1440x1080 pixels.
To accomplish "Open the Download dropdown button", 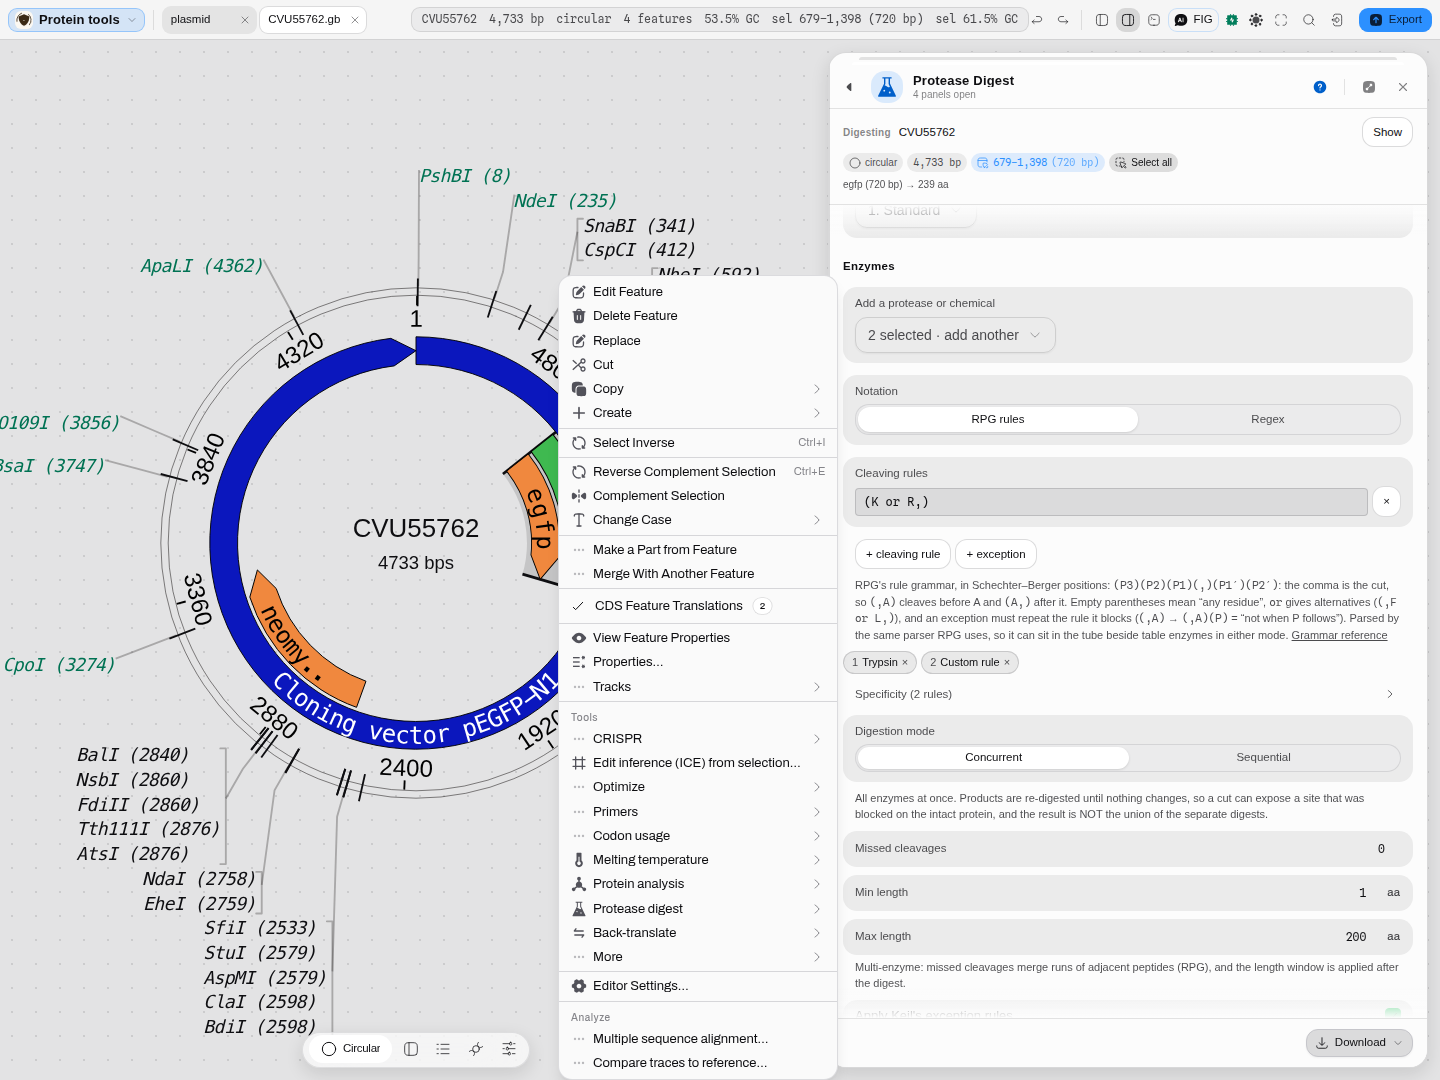I will tap(1359, 1042).
